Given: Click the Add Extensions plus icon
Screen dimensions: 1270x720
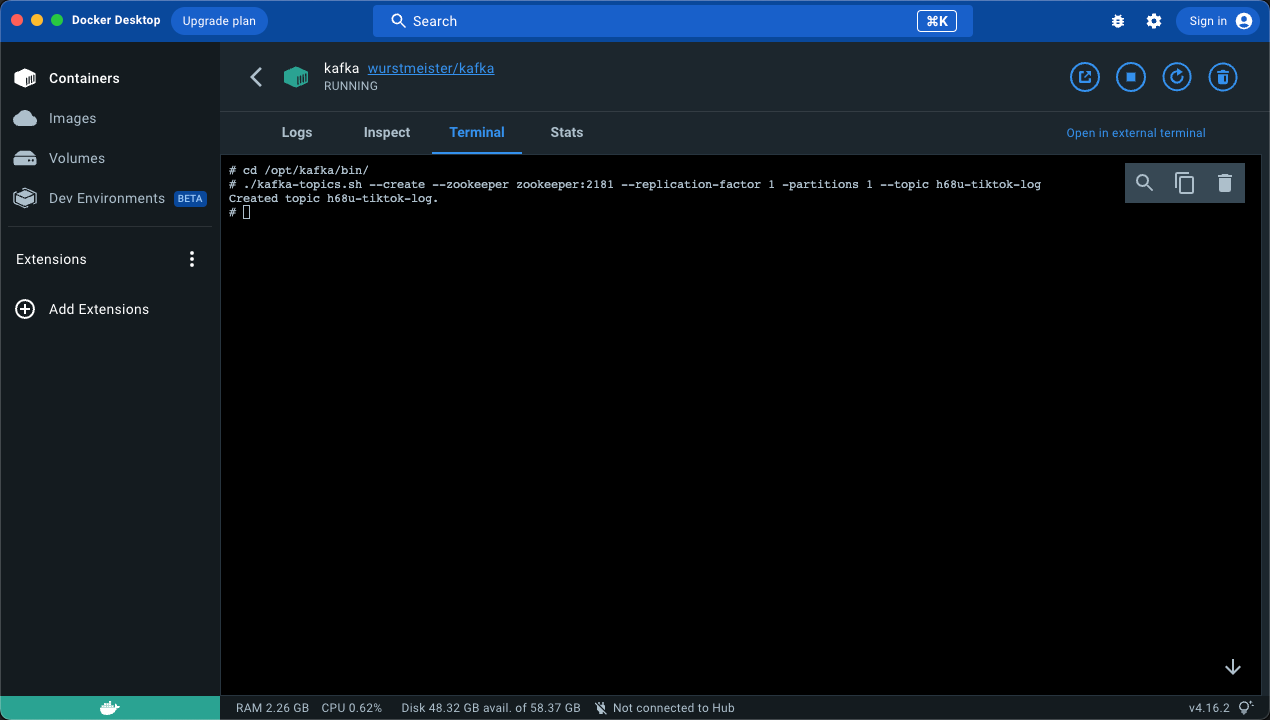Looking at the screenshot, I should tap(25, 309).
